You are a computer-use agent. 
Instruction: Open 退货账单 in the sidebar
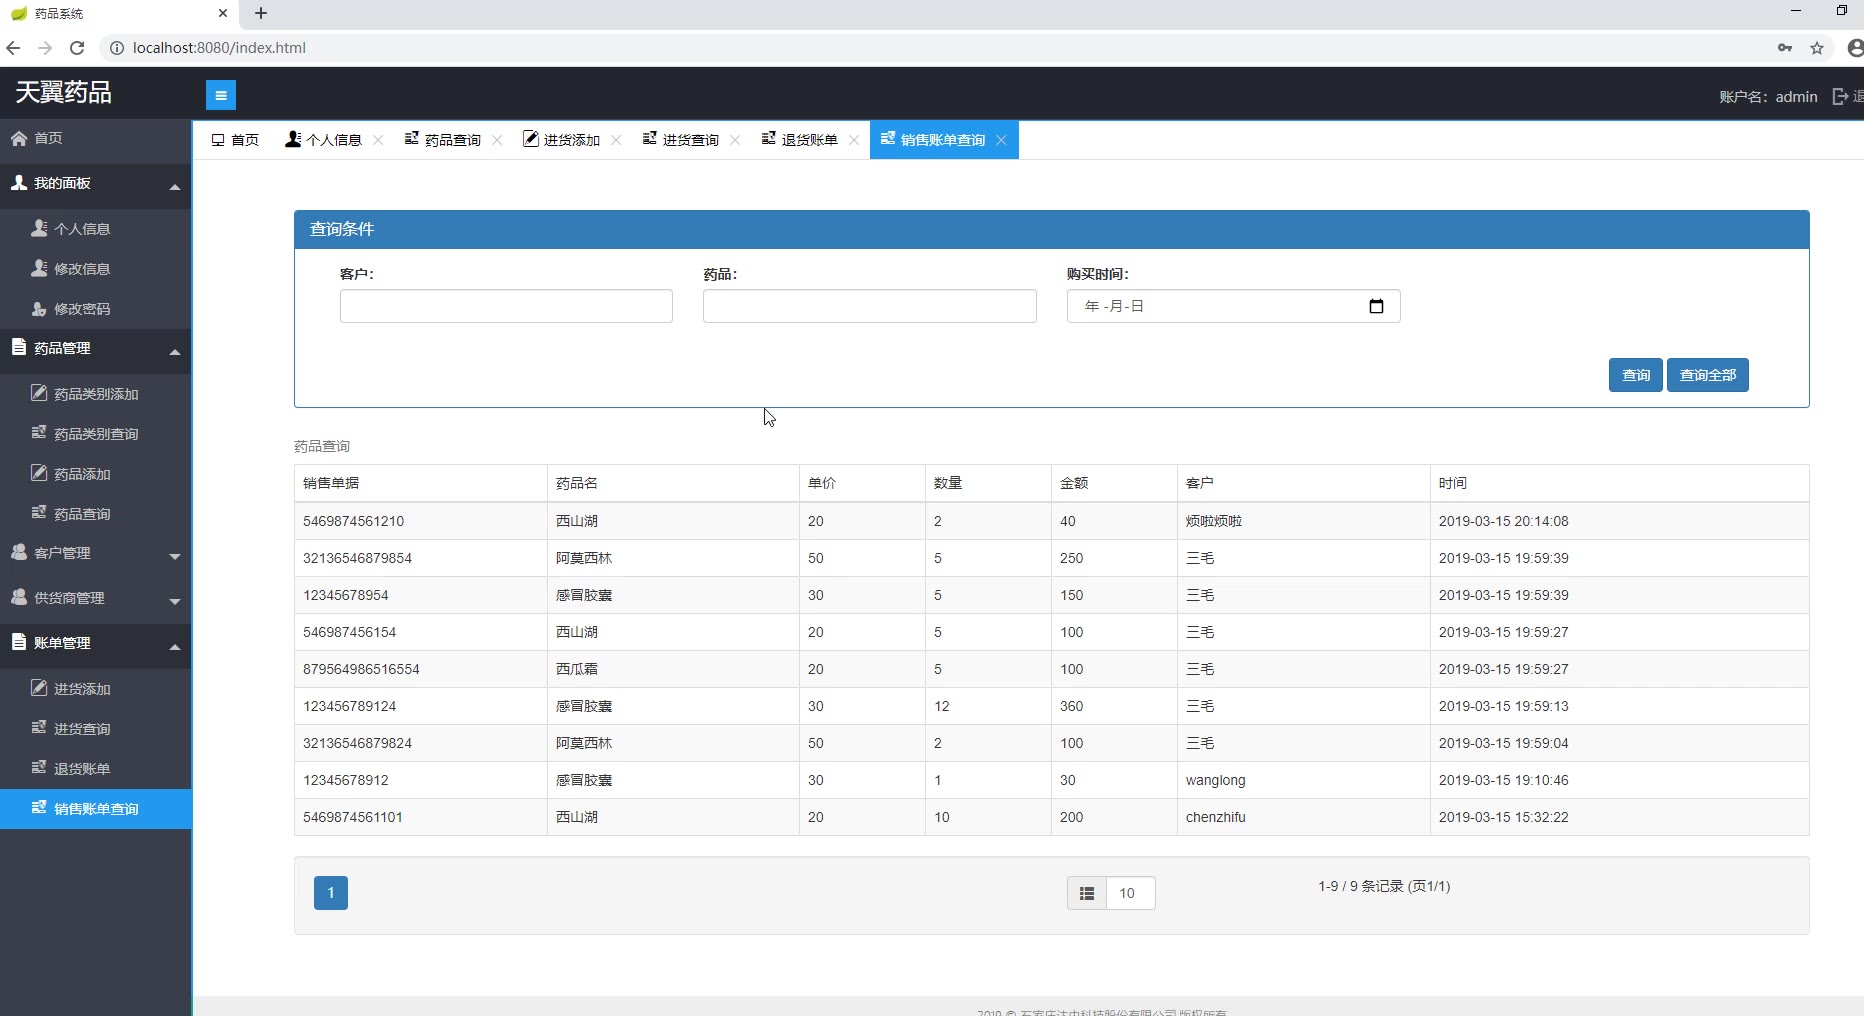click(x=95, y=769)
